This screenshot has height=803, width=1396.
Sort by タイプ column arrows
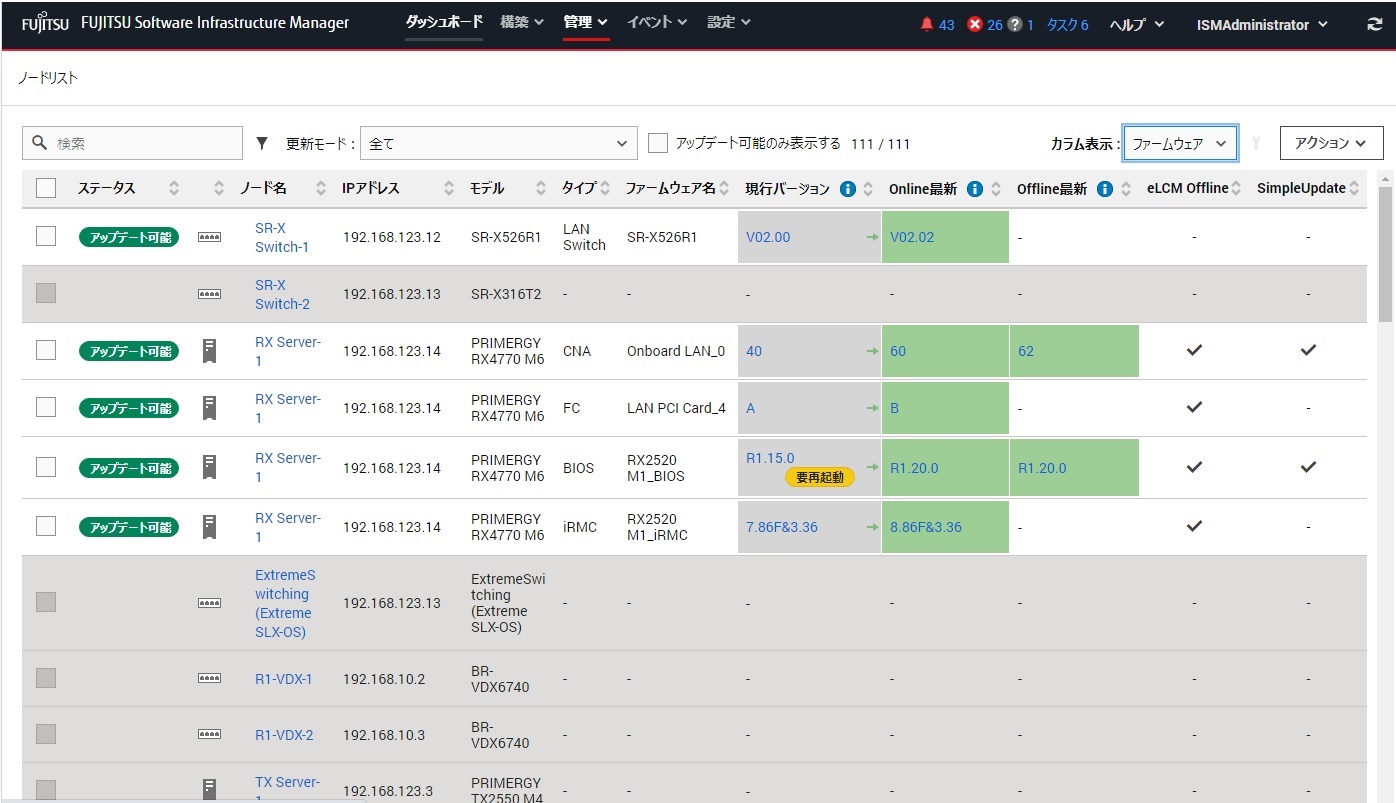point(606,188)
